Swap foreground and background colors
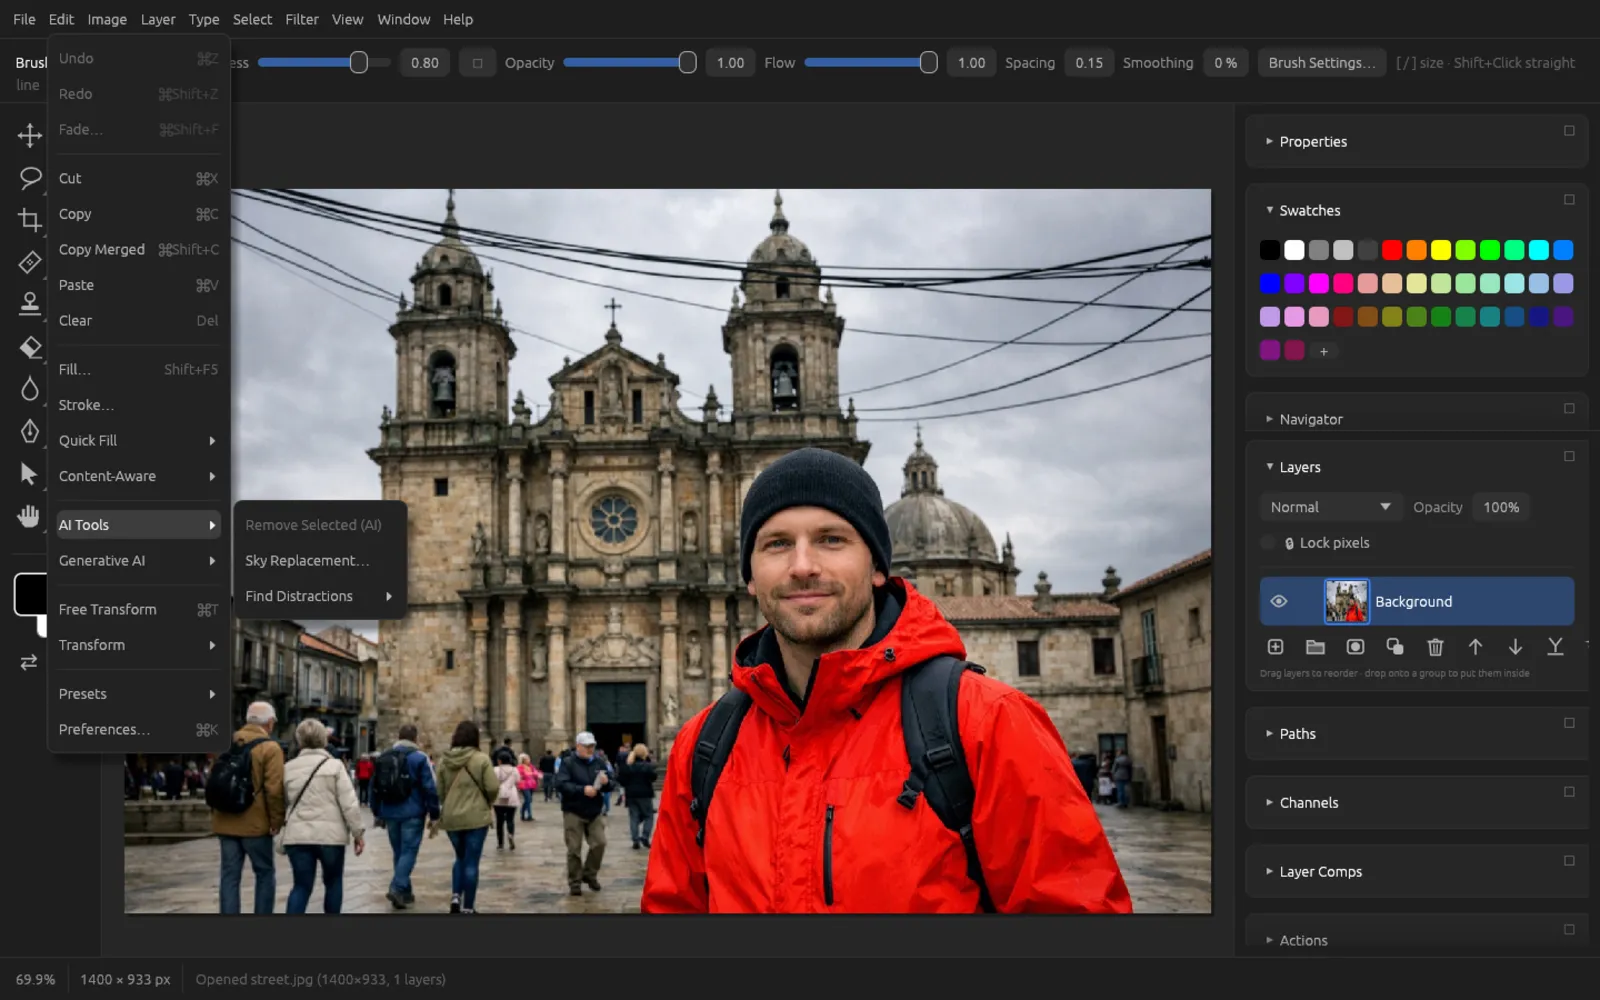 pos(29,662)
